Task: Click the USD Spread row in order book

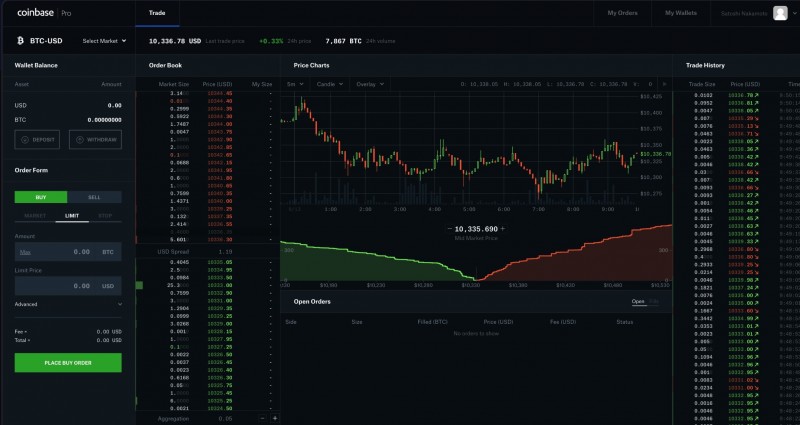Action: coord(208,252)
